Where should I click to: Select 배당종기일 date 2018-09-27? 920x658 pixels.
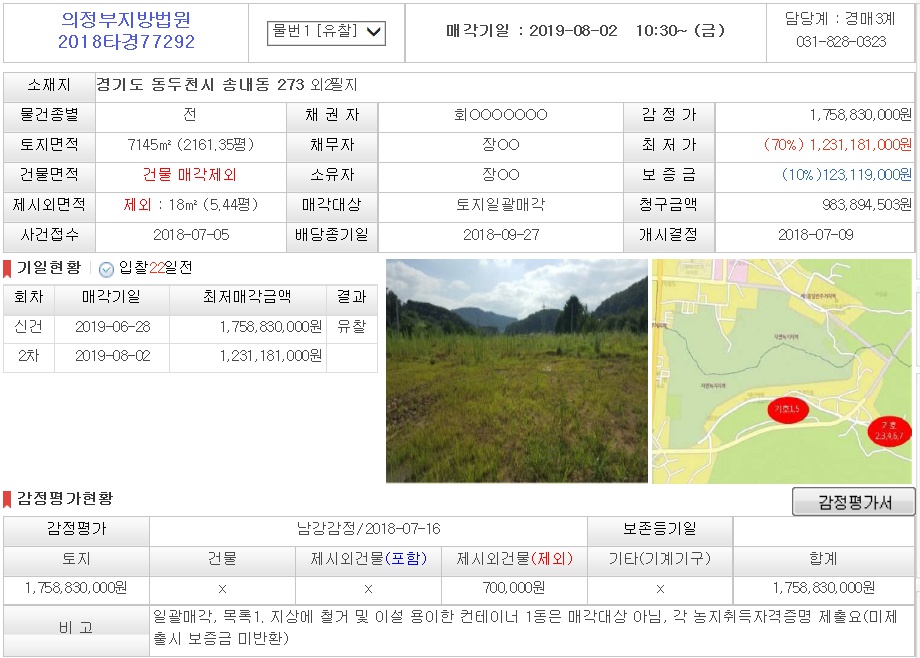coord(501,235)
